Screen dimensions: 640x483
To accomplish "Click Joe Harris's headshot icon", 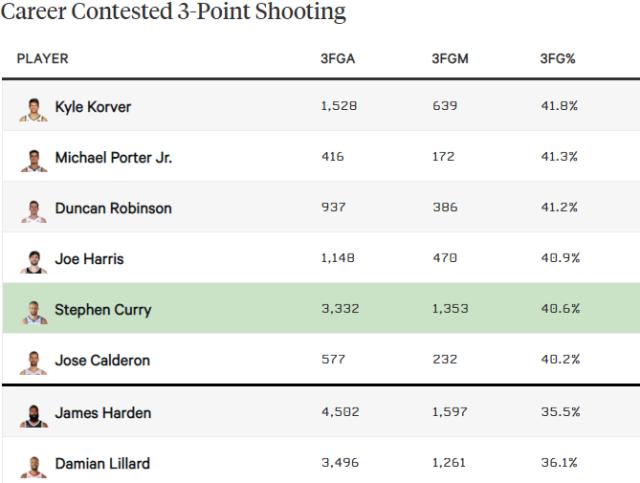I will pyautogui.click(x=33, y=261).
